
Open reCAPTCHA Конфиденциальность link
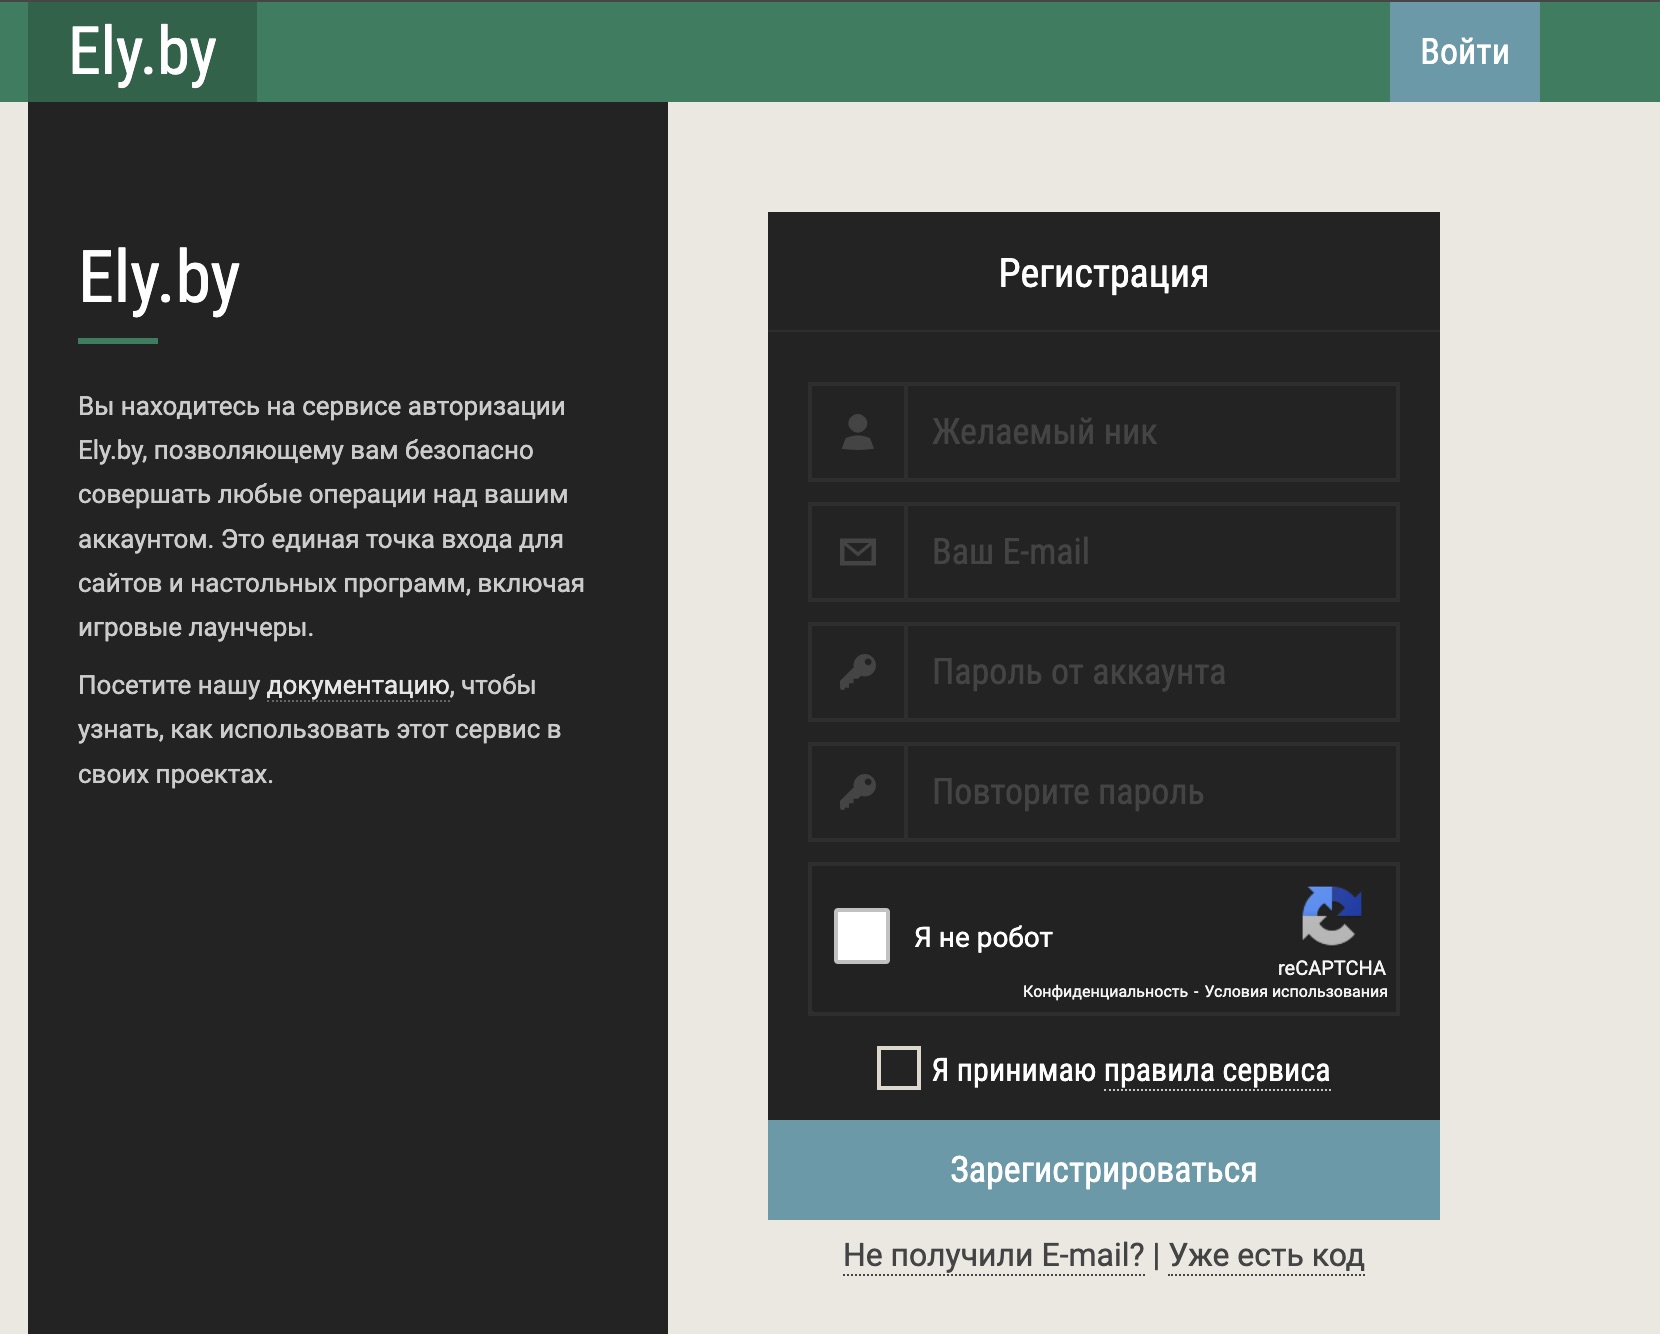pyautogui.click(x=1105, y=992)
